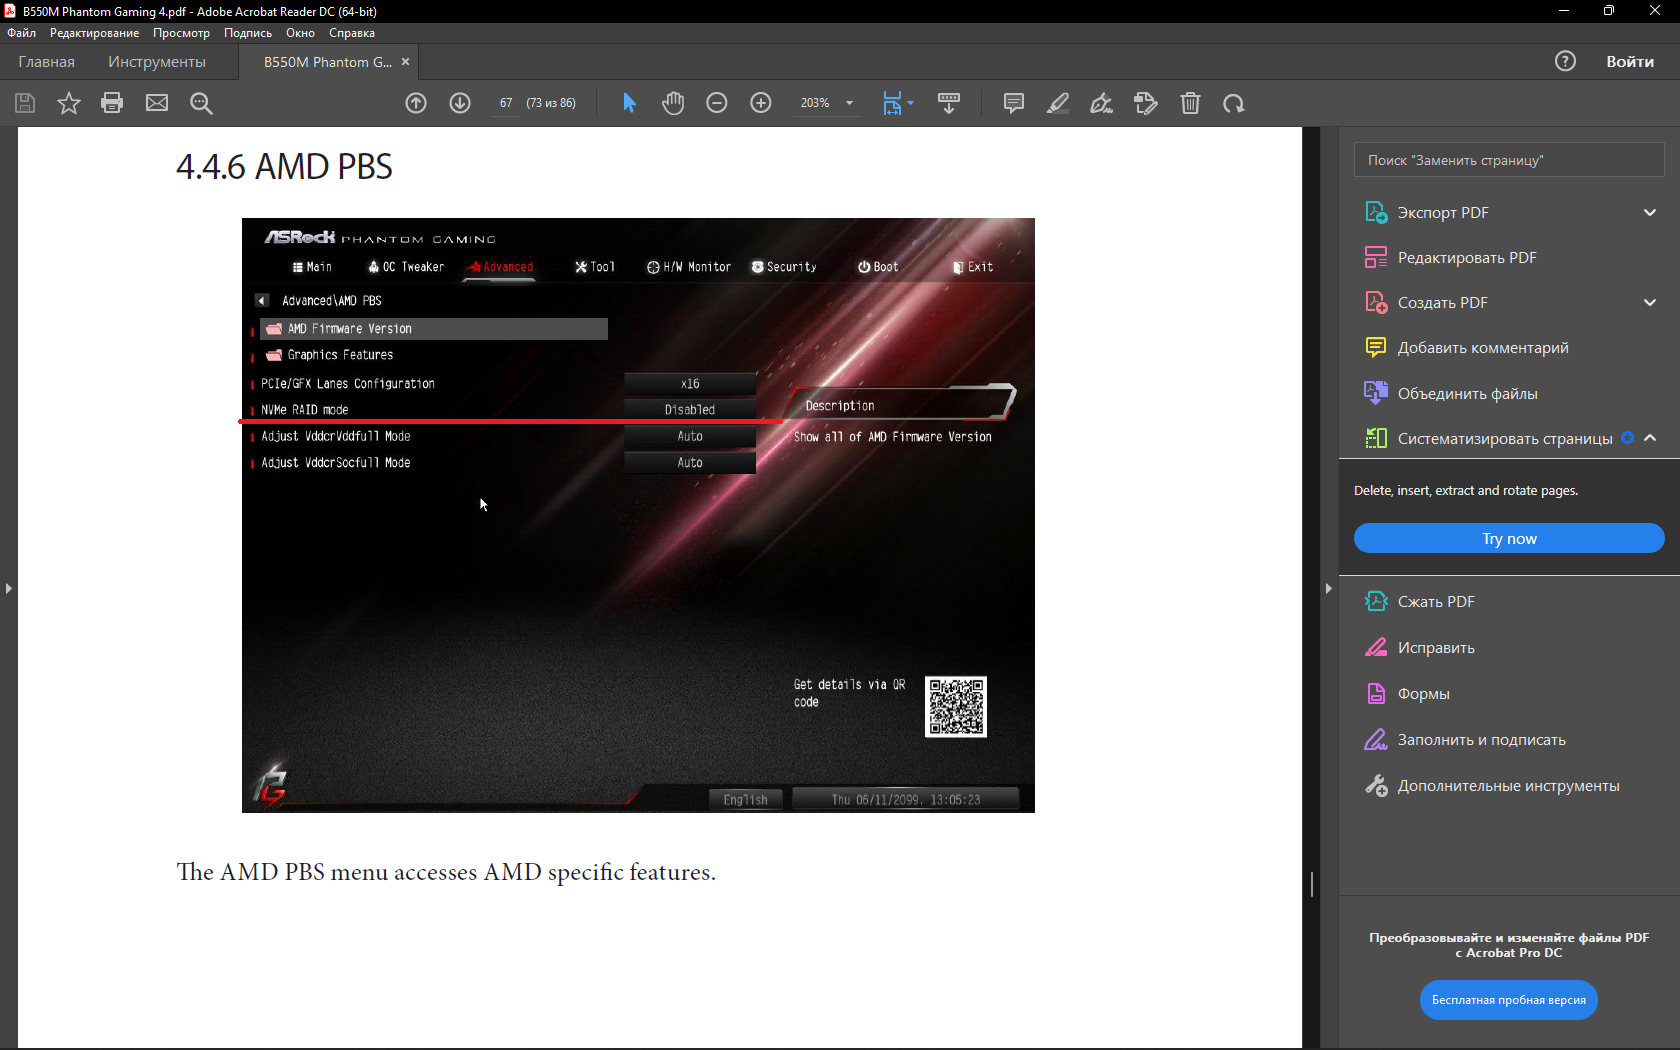Open the help question mark icon

1565,61
